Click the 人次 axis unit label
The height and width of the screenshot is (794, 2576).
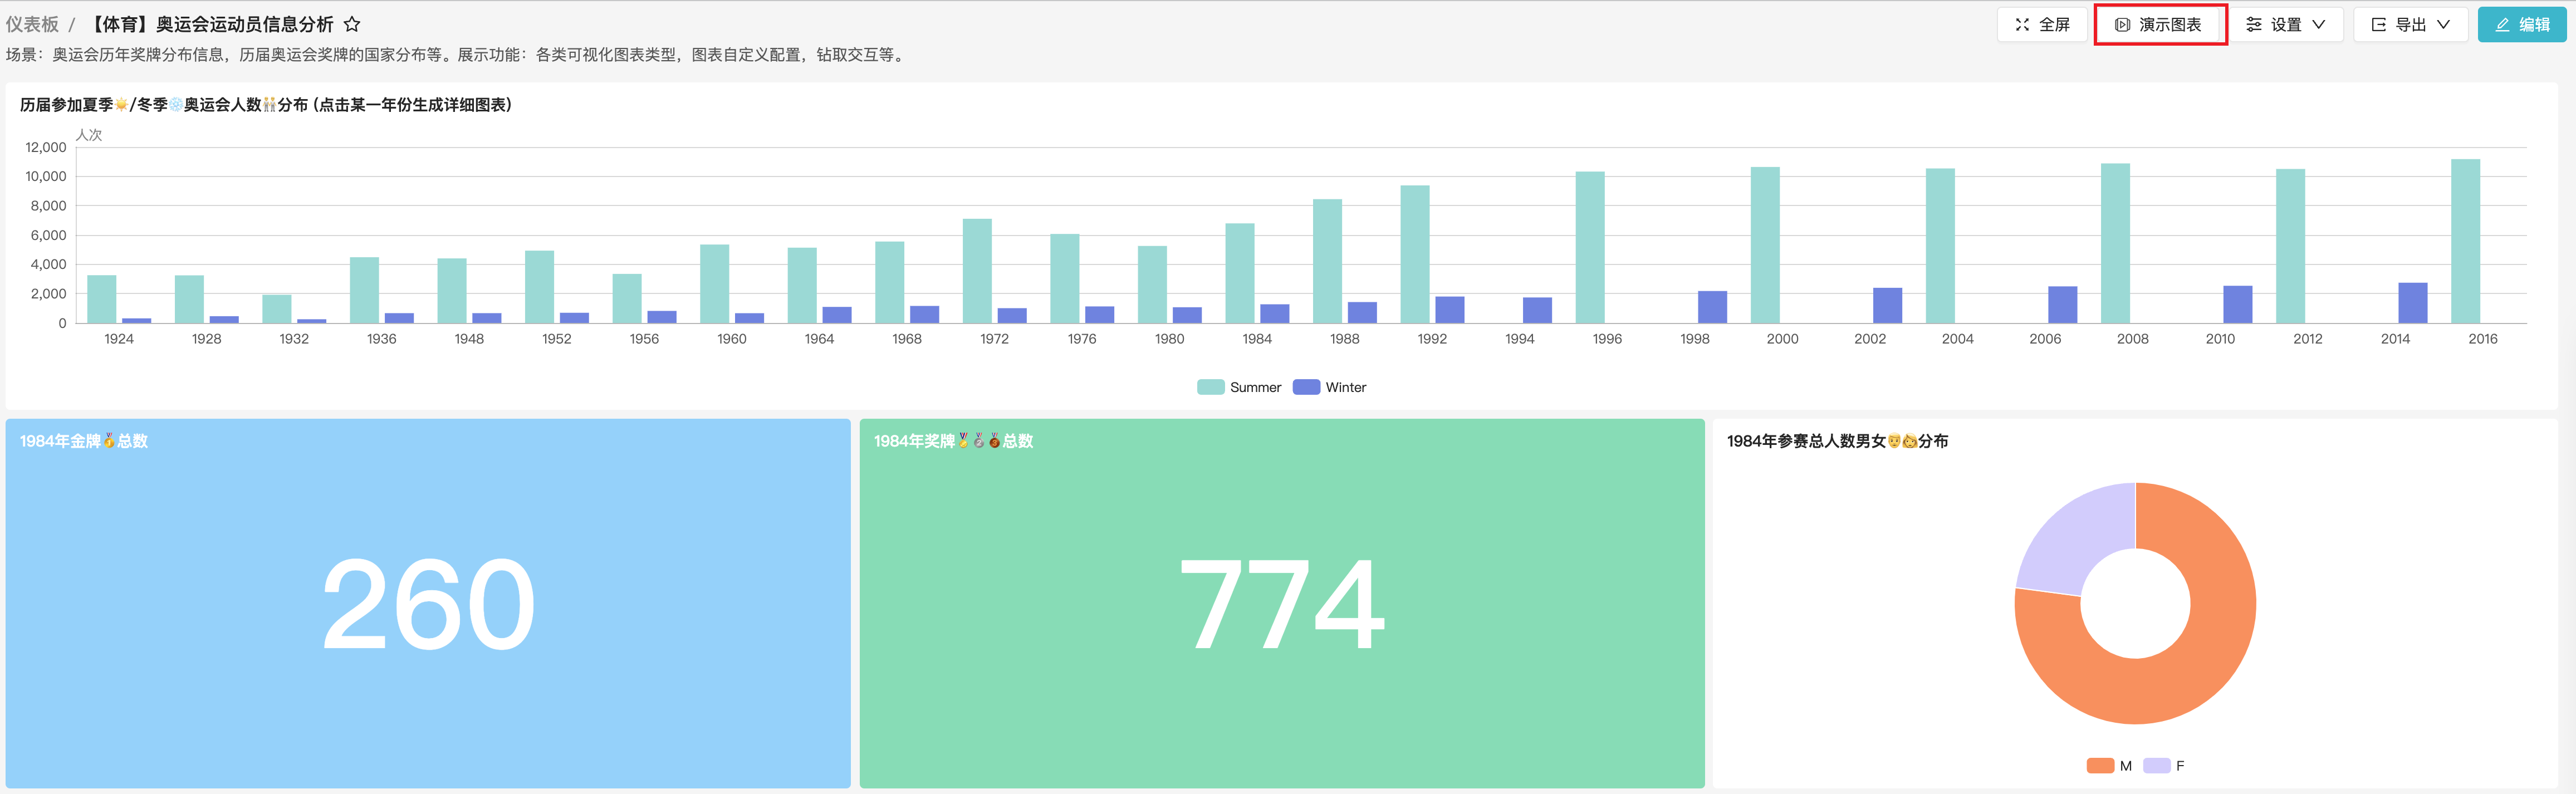[x=89, y=135]
